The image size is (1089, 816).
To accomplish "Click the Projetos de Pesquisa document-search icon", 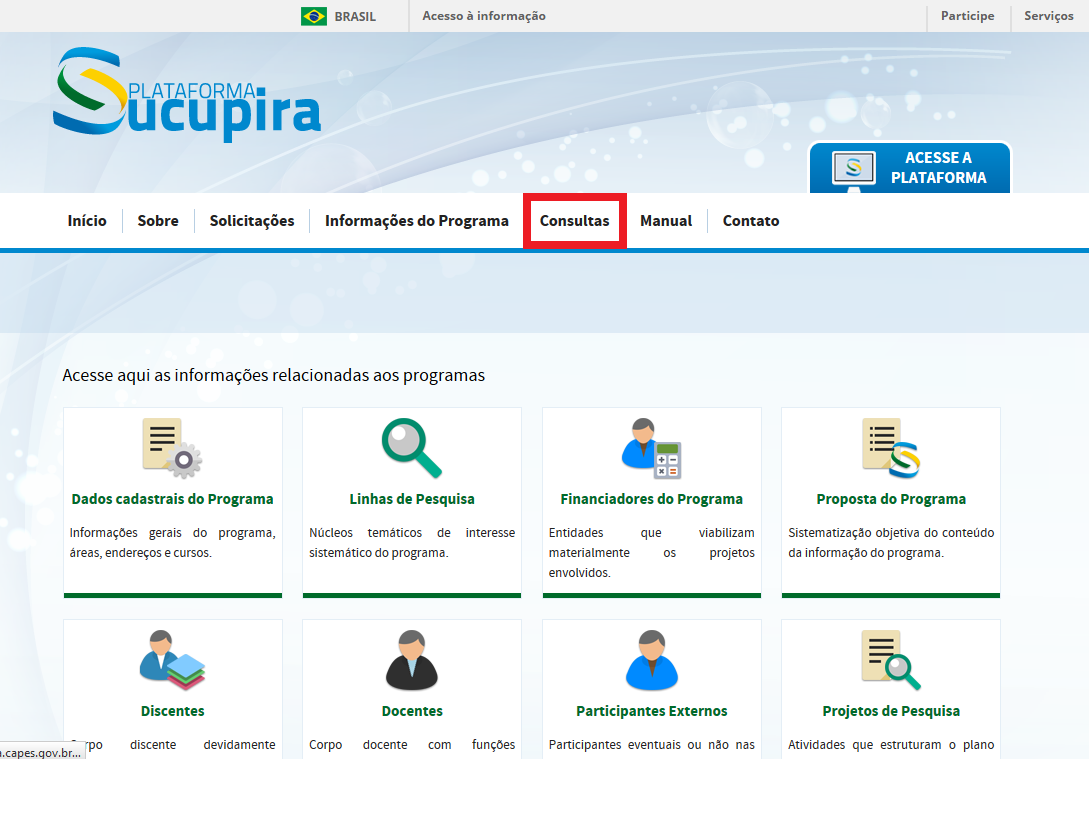I will tap(891, 660).
